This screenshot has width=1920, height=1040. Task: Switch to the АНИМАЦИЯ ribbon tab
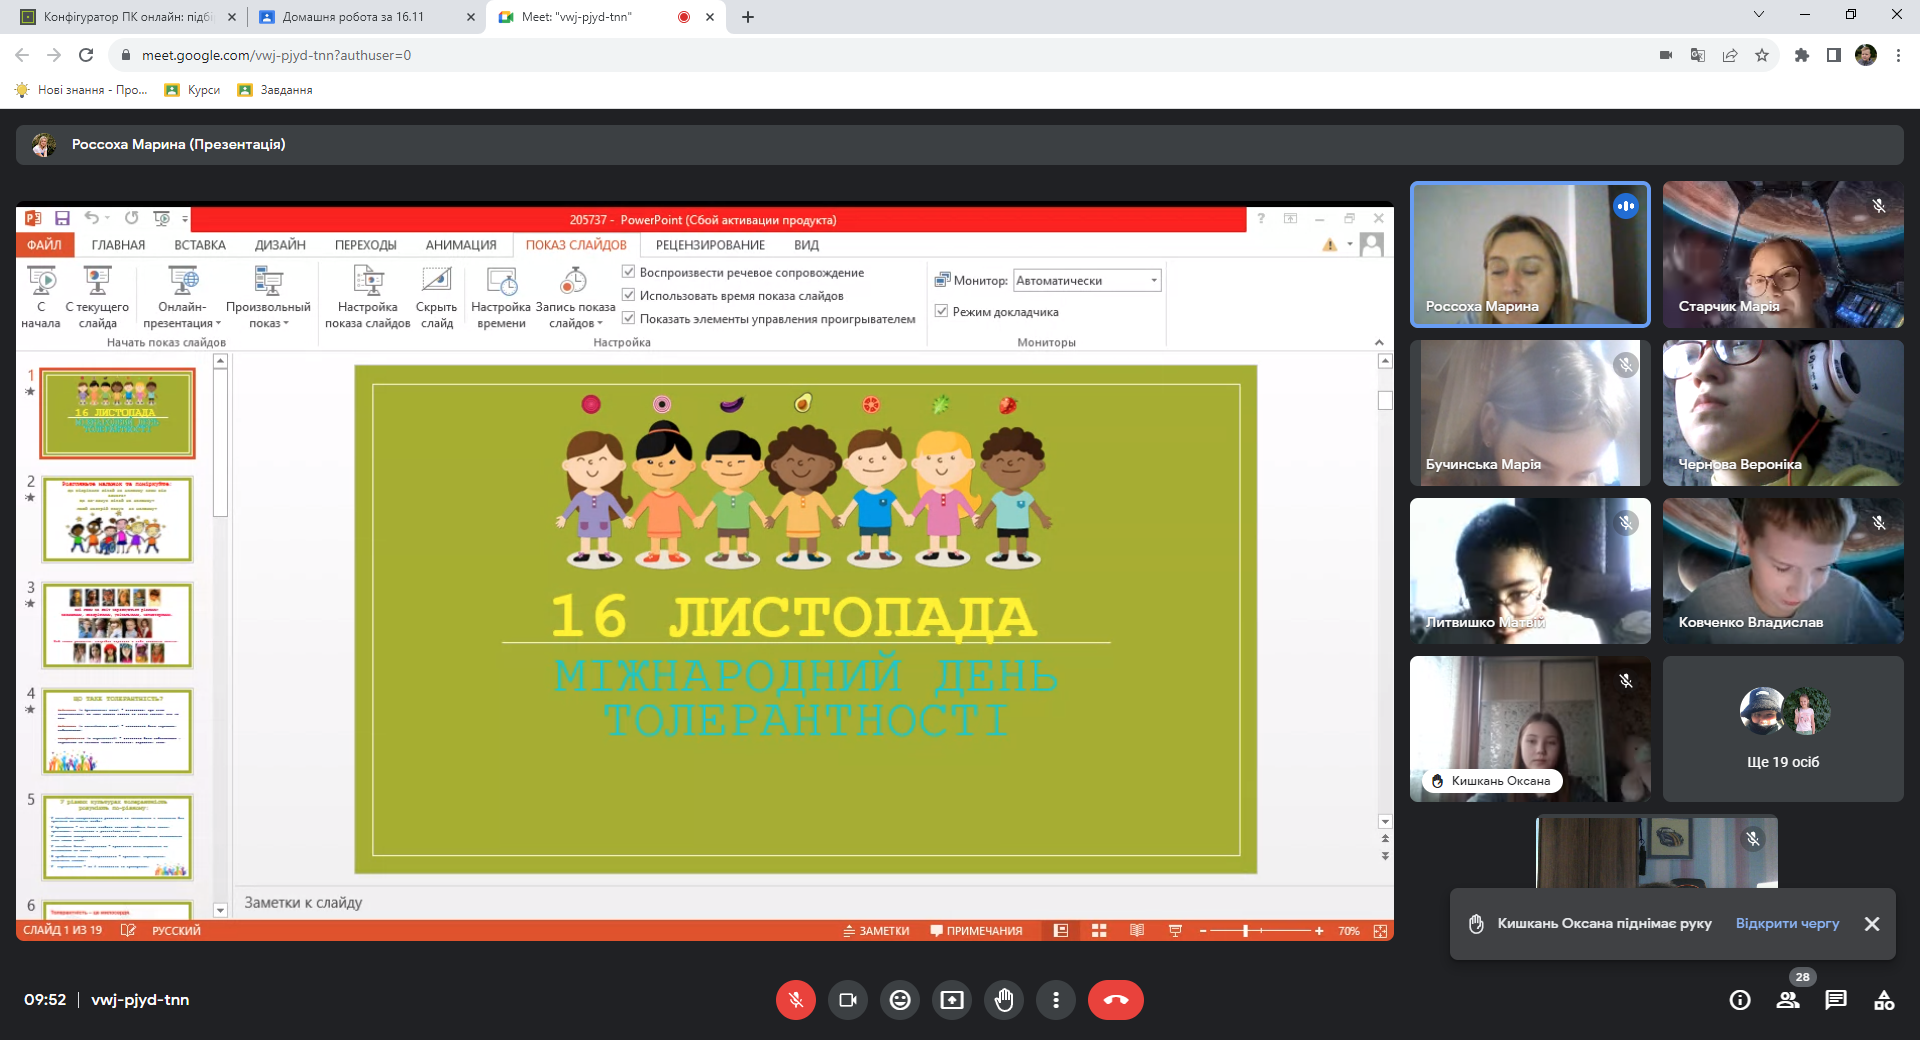pyautogui.click(x=460, y=245)
